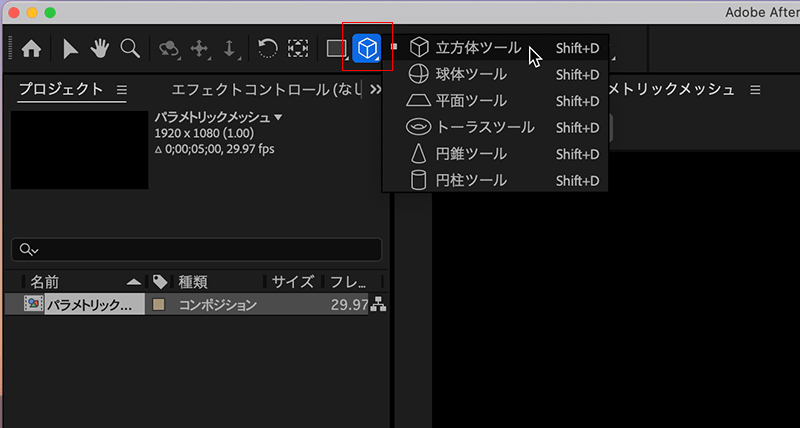Select the pan-behind anchor point tool

click(x=298, y=48)
